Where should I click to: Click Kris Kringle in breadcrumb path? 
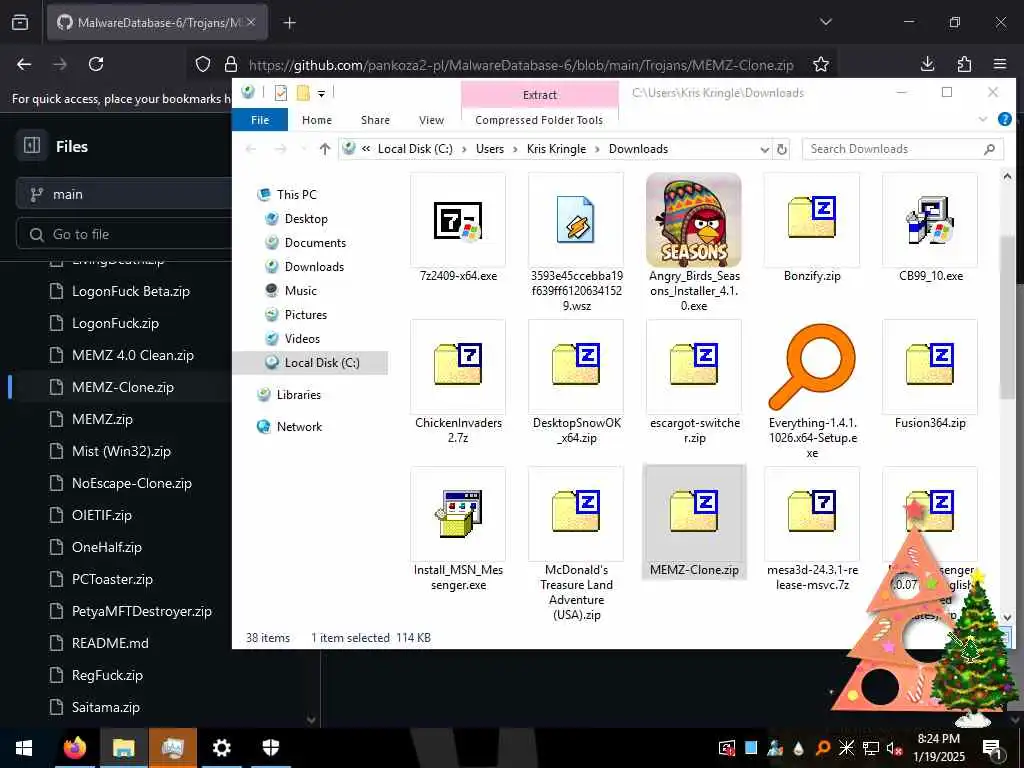[556, 149]
